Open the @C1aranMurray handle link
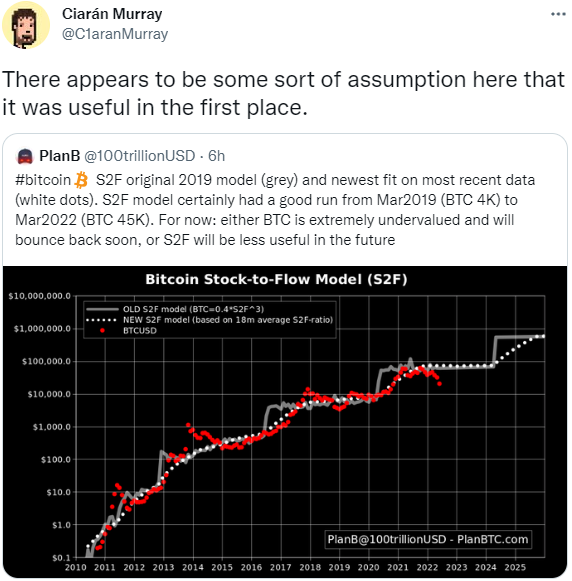572x581 pixels. click(115, 34)
